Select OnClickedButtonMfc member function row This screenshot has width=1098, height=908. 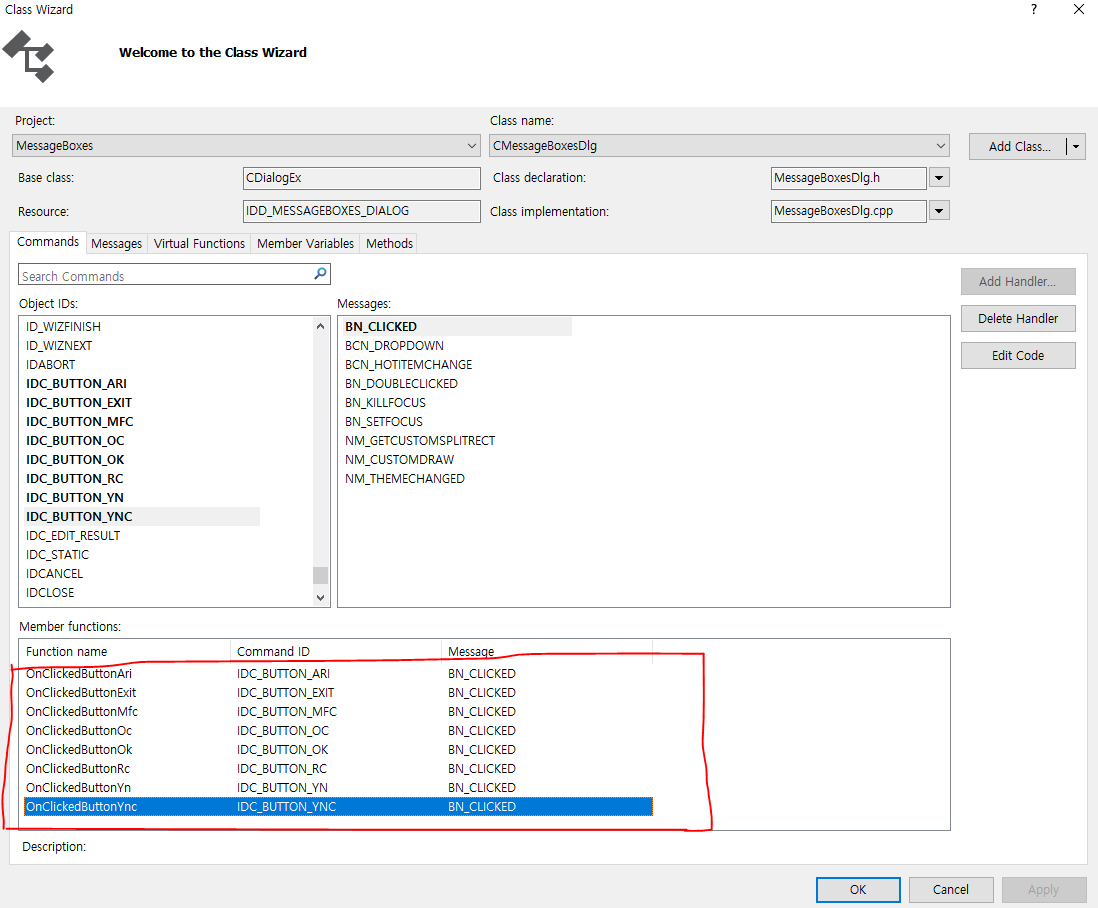coord(338,711)
